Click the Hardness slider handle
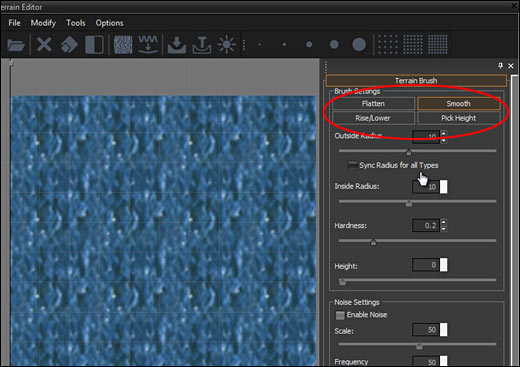Viewport: 520px width, 367px height. pyautogui.click(x=373, y=242)
